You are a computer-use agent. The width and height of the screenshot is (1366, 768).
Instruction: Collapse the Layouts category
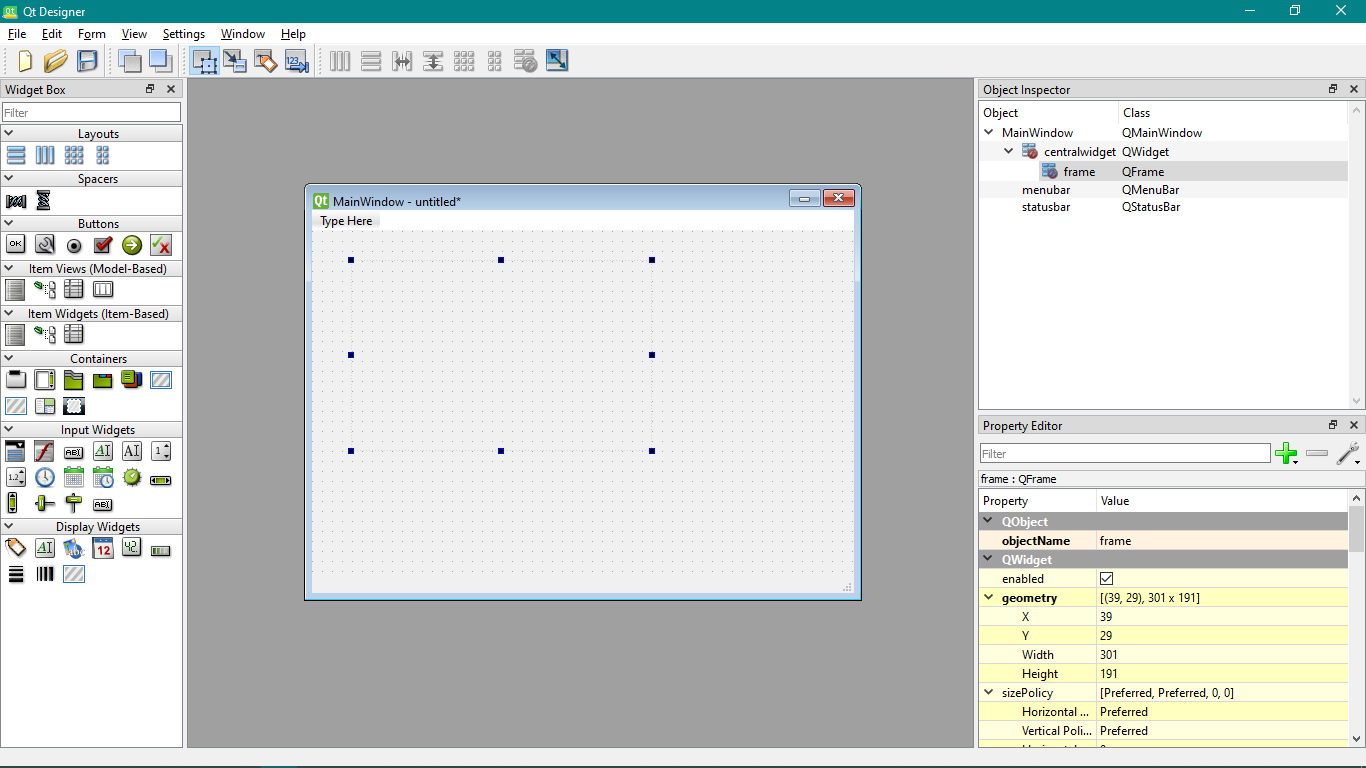pos(9,133)
